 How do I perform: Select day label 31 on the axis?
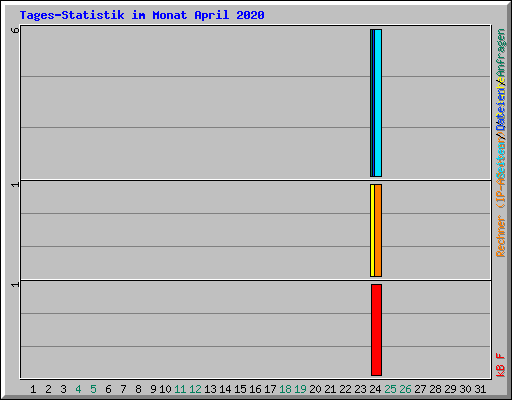tap(480, 389)
